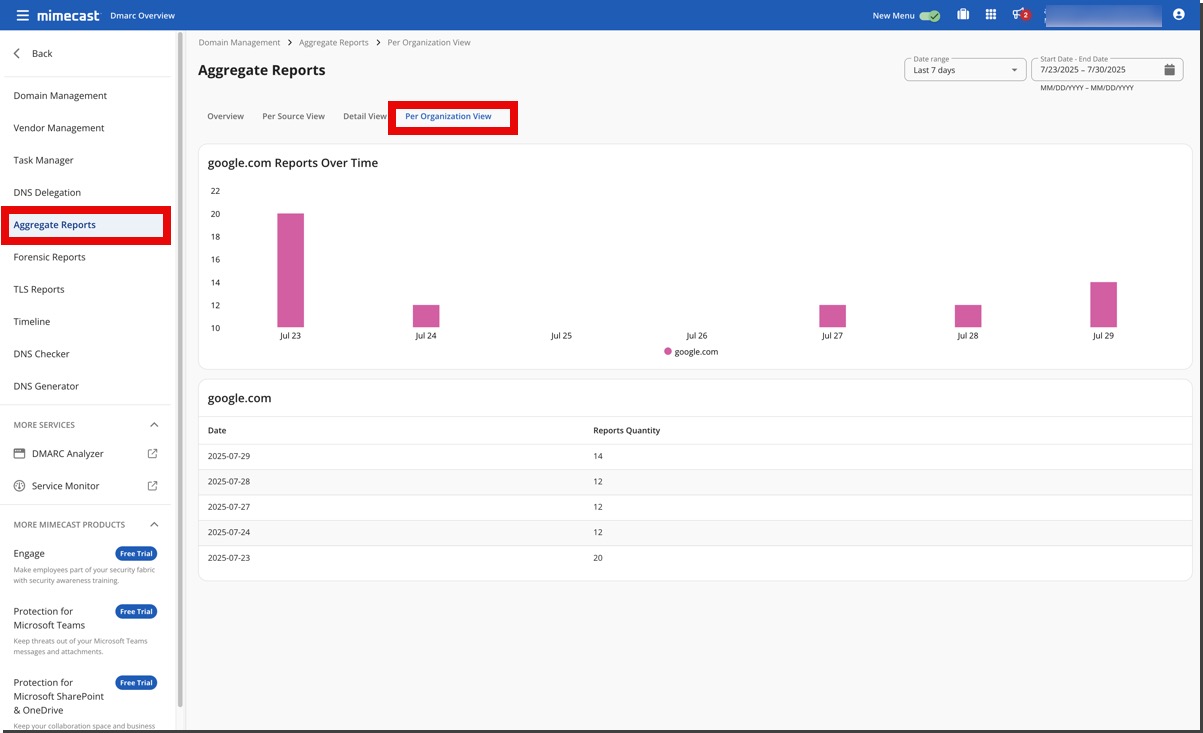Screen dimensions: 1203x733
Task: Open the user account avatar icon
Action: (1178, 15)
